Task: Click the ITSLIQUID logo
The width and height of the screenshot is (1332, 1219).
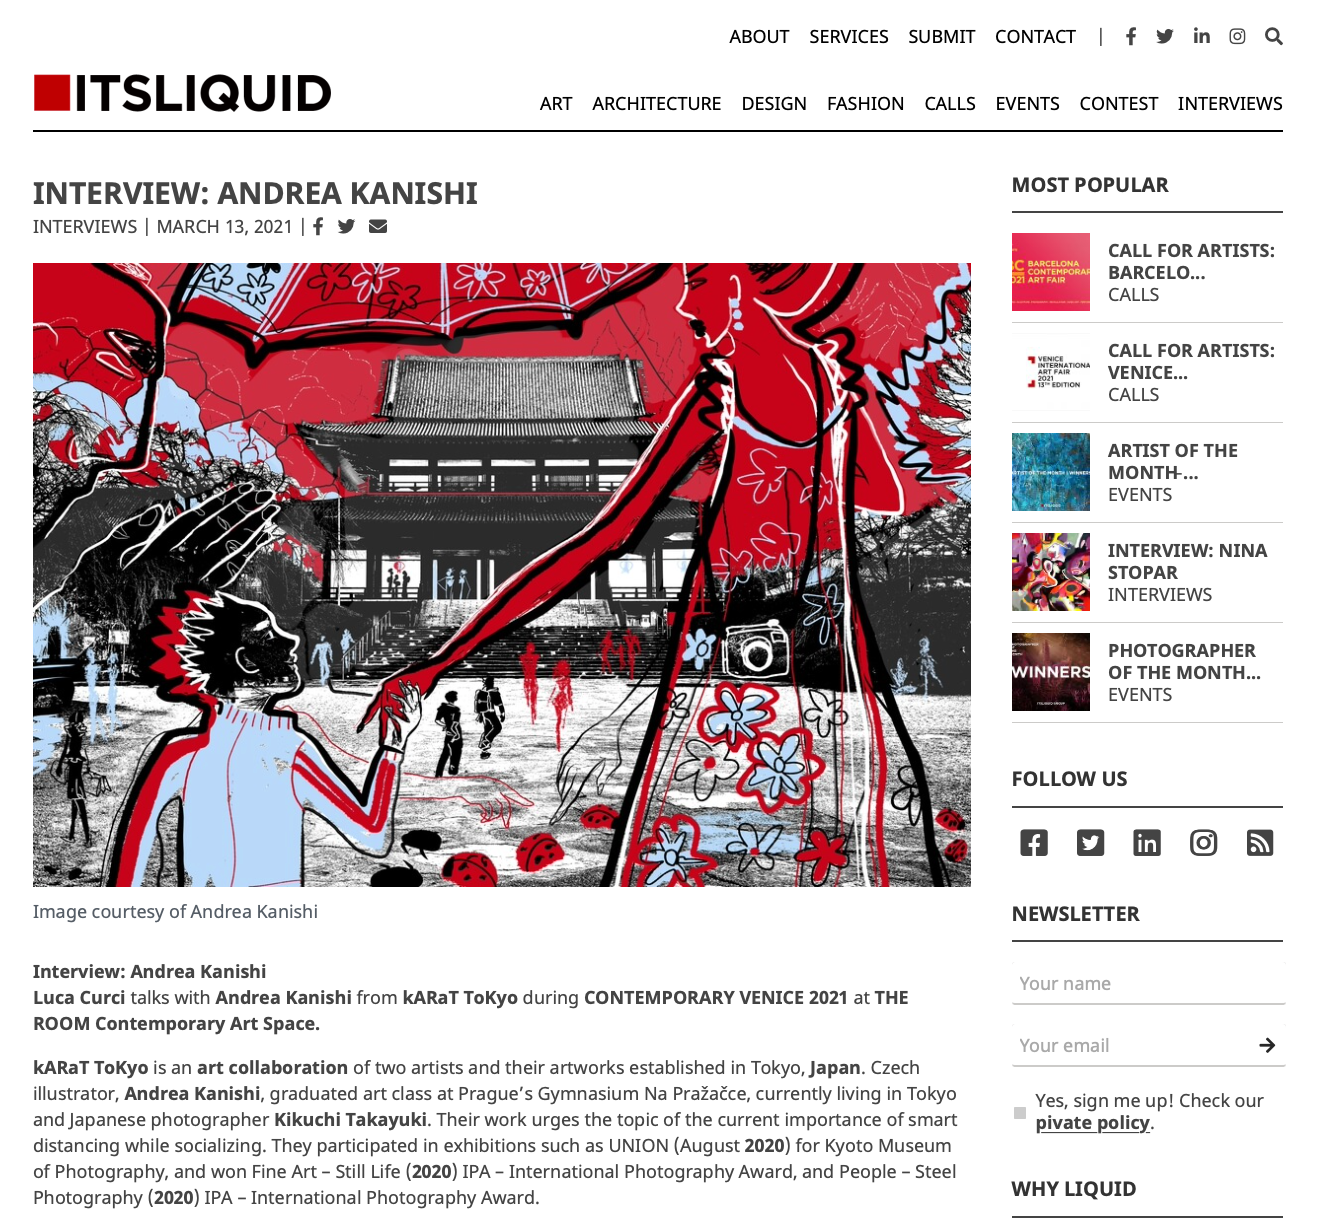Action: pos(182,93)
